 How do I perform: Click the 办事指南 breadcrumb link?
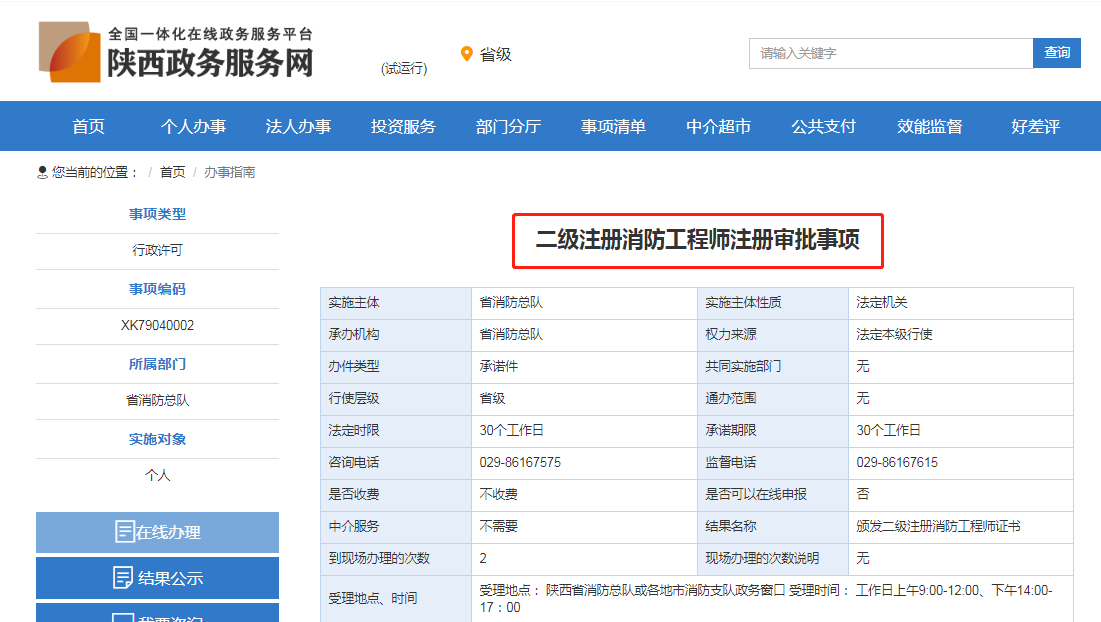click(230, 172)
